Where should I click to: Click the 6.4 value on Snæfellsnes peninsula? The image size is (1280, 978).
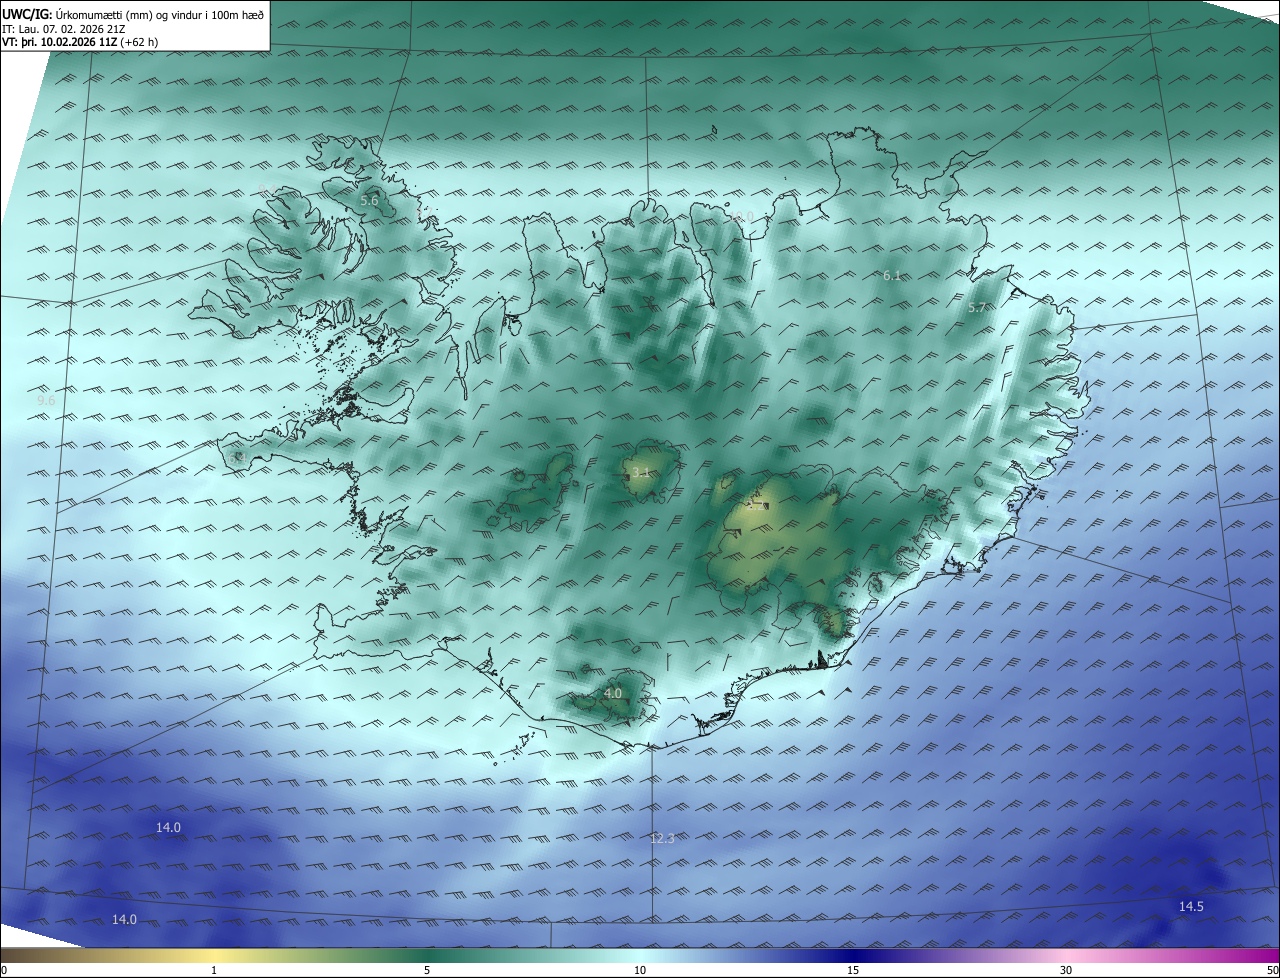(237, 457)
